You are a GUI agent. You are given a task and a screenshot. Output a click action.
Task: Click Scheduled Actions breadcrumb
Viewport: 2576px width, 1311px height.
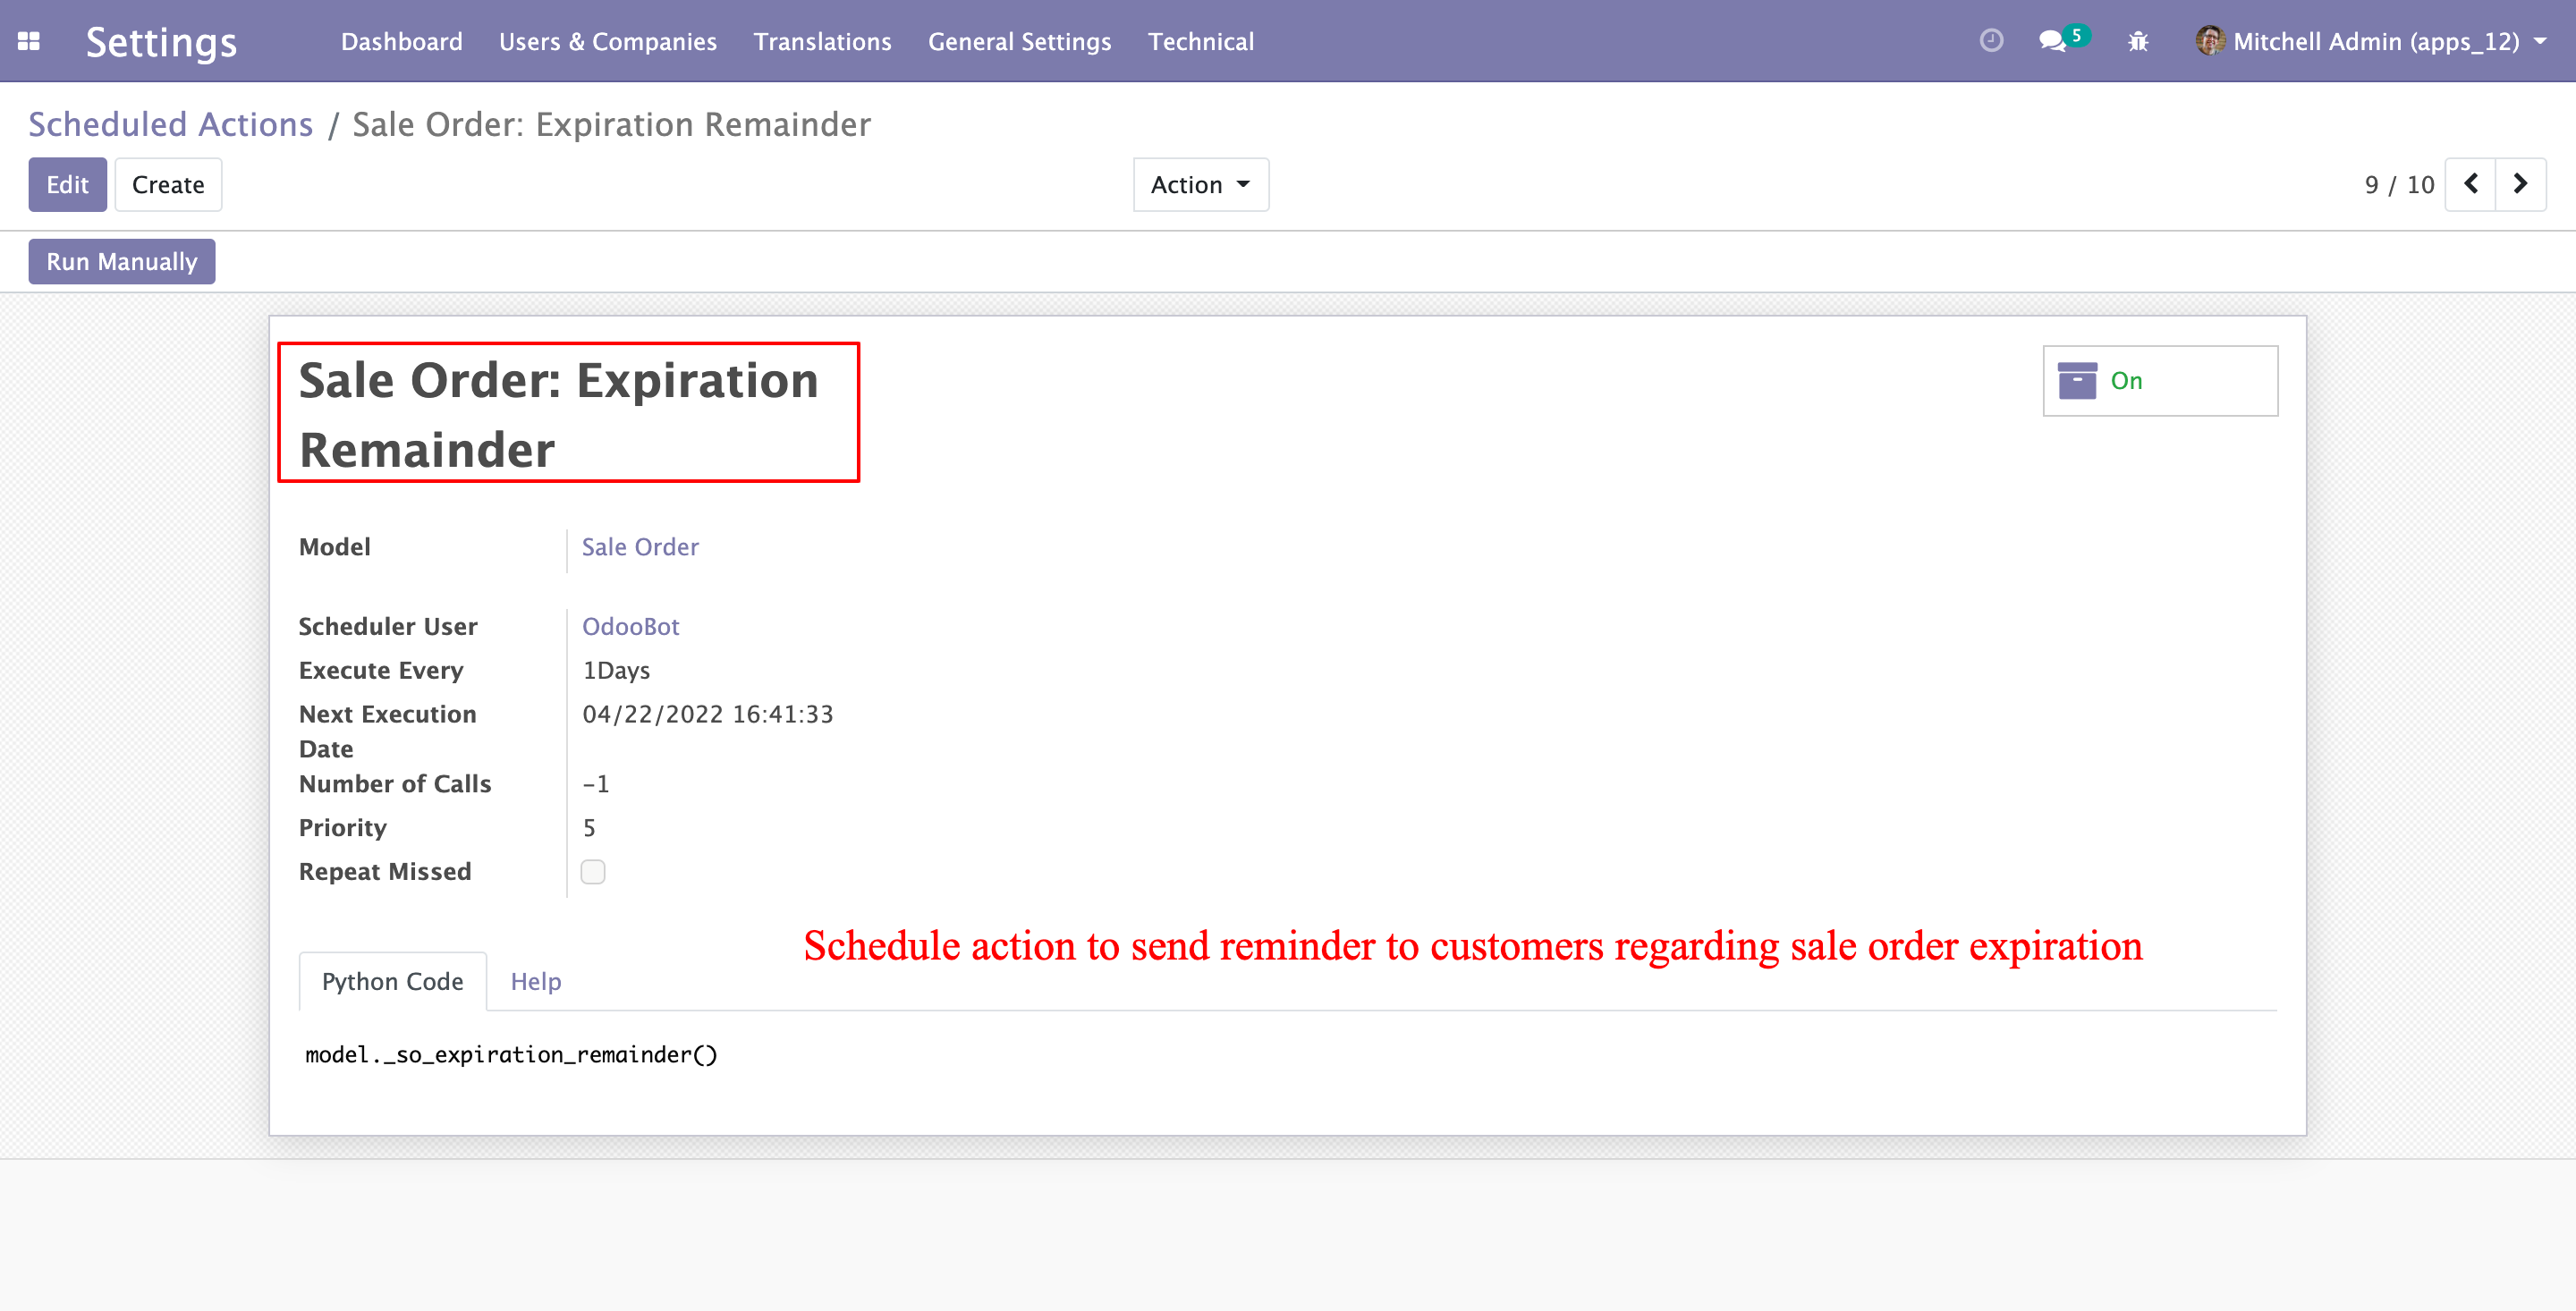[x=170, y=125]
